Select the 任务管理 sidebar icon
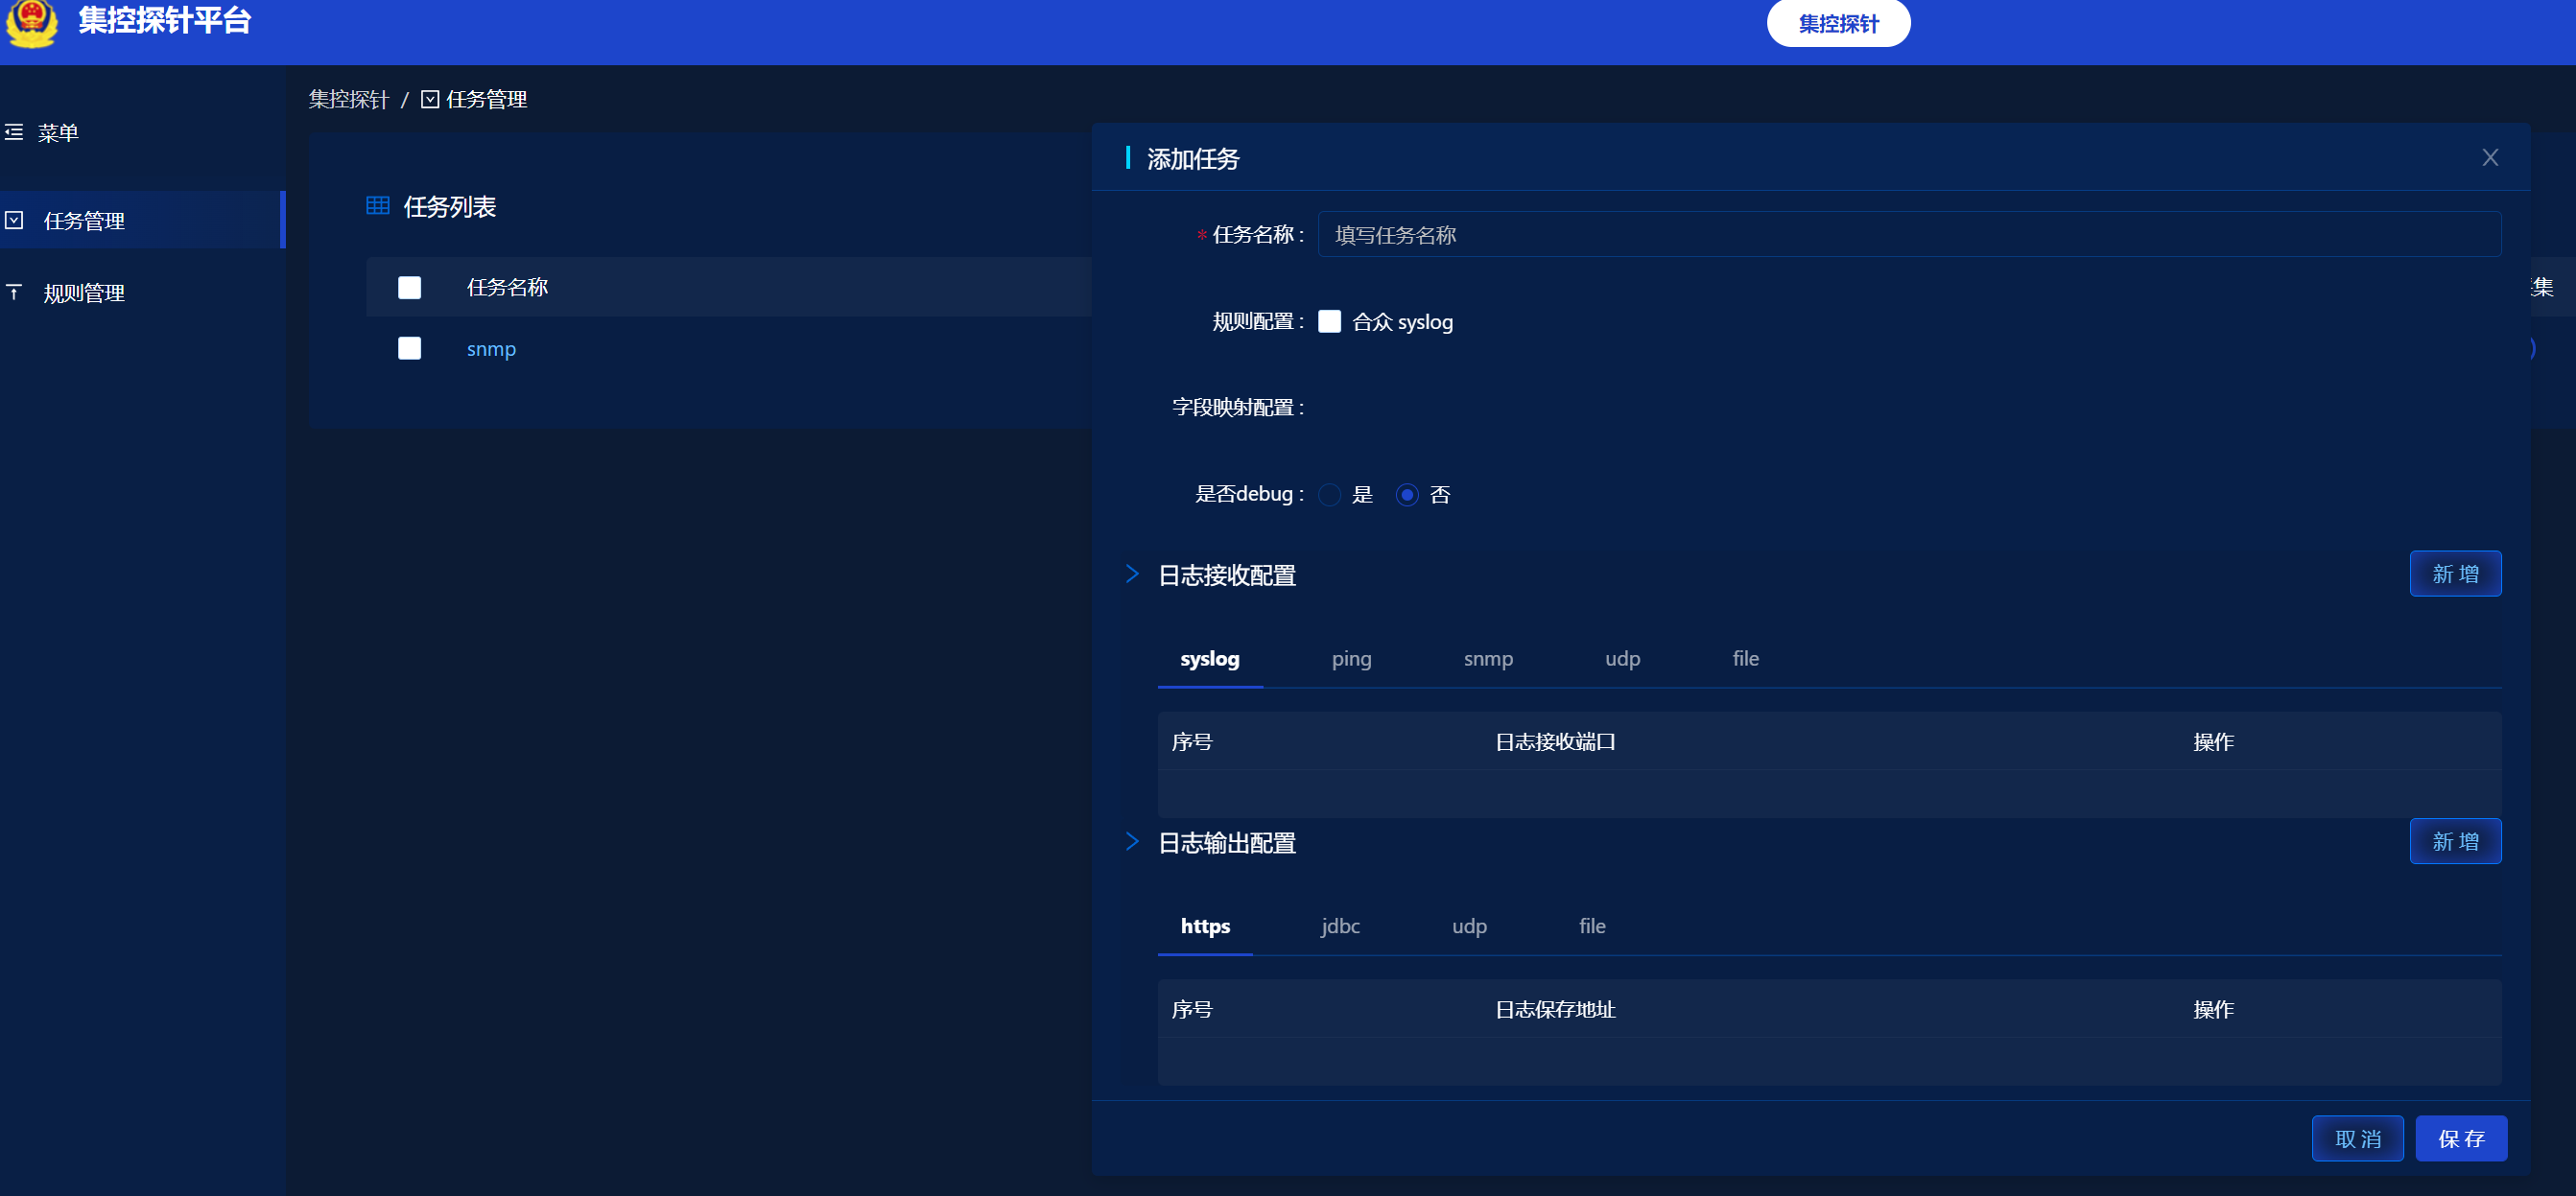Screen dimensions: 2576x1196 [14, 220]
